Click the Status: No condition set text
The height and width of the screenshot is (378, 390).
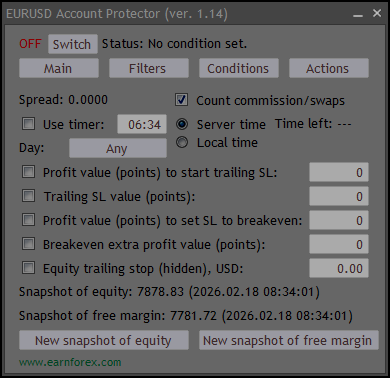pos(174,44)
